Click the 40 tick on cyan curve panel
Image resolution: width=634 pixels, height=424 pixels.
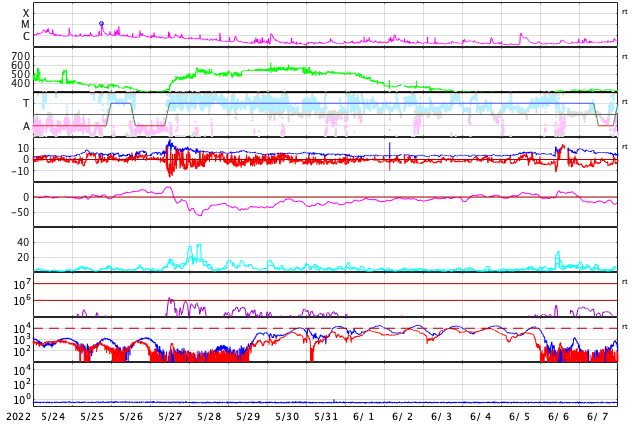tap(23, 242)
